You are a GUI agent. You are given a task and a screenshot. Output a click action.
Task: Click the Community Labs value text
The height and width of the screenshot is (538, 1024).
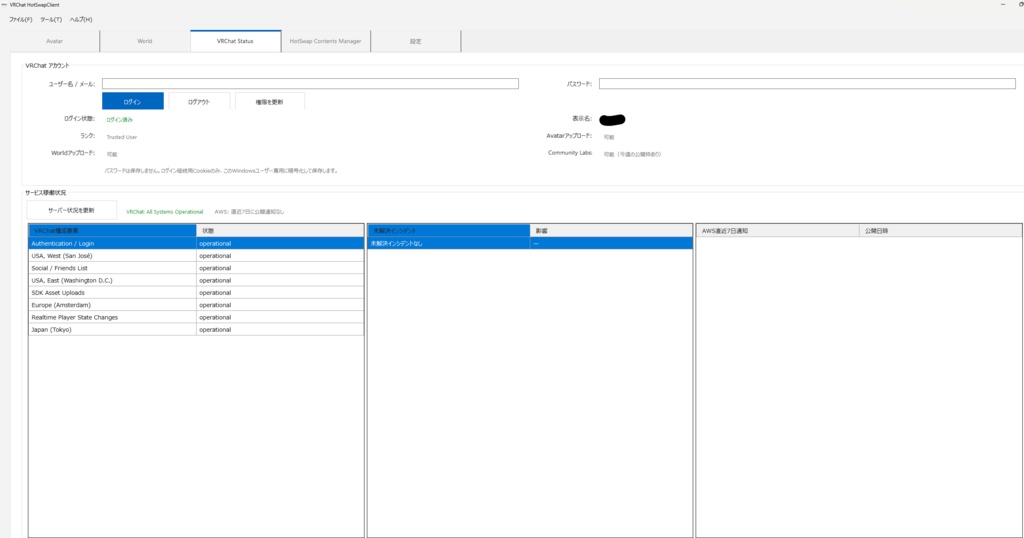pyautogui.click(x=632, y=154)
